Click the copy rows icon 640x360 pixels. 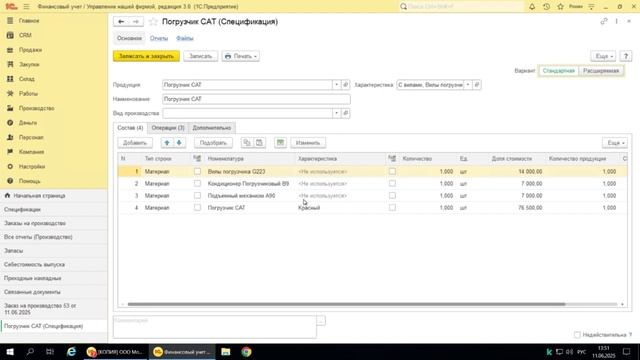pos(247,142)
